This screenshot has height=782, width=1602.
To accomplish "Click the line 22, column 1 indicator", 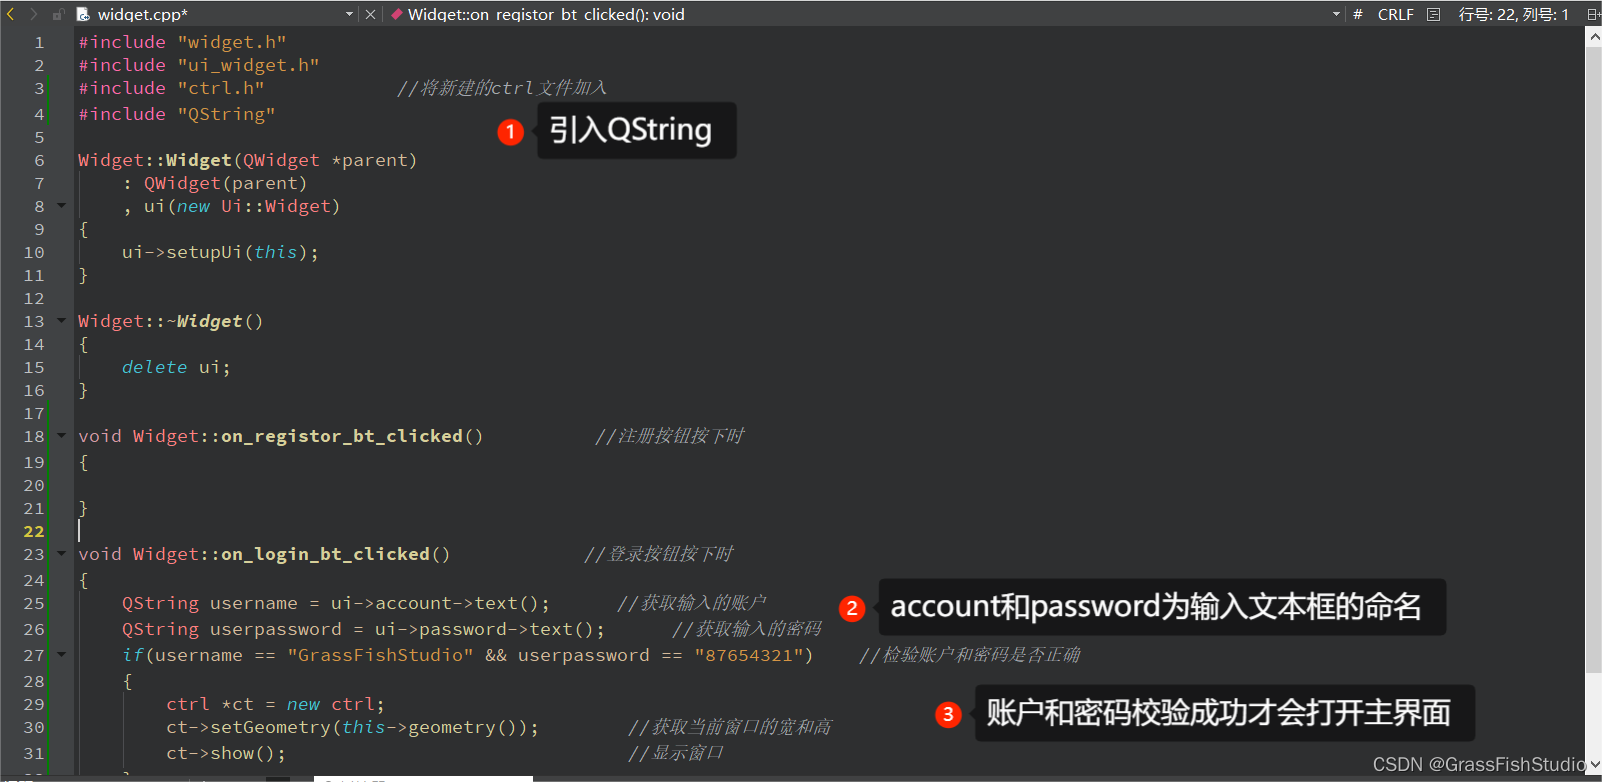I will 1514,14.
